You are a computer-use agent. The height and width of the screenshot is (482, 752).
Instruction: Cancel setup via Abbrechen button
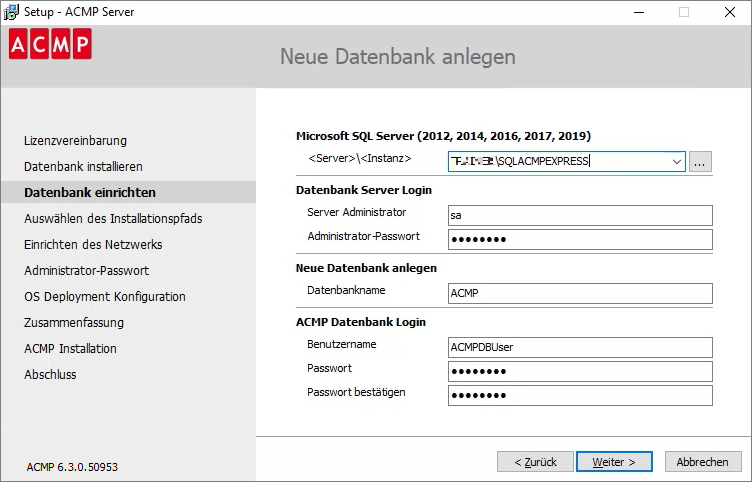click(x=702, y=462)
